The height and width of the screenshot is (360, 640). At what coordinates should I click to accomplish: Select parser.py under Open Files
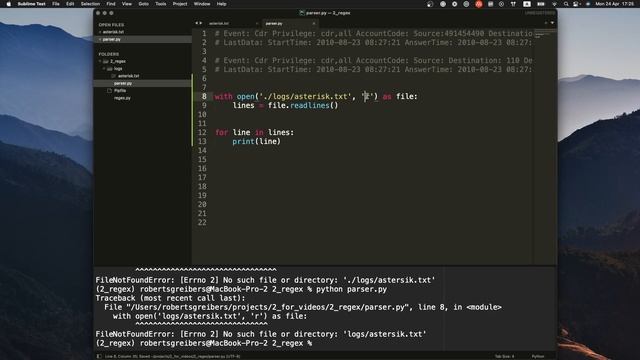click(x=111, y=40)
